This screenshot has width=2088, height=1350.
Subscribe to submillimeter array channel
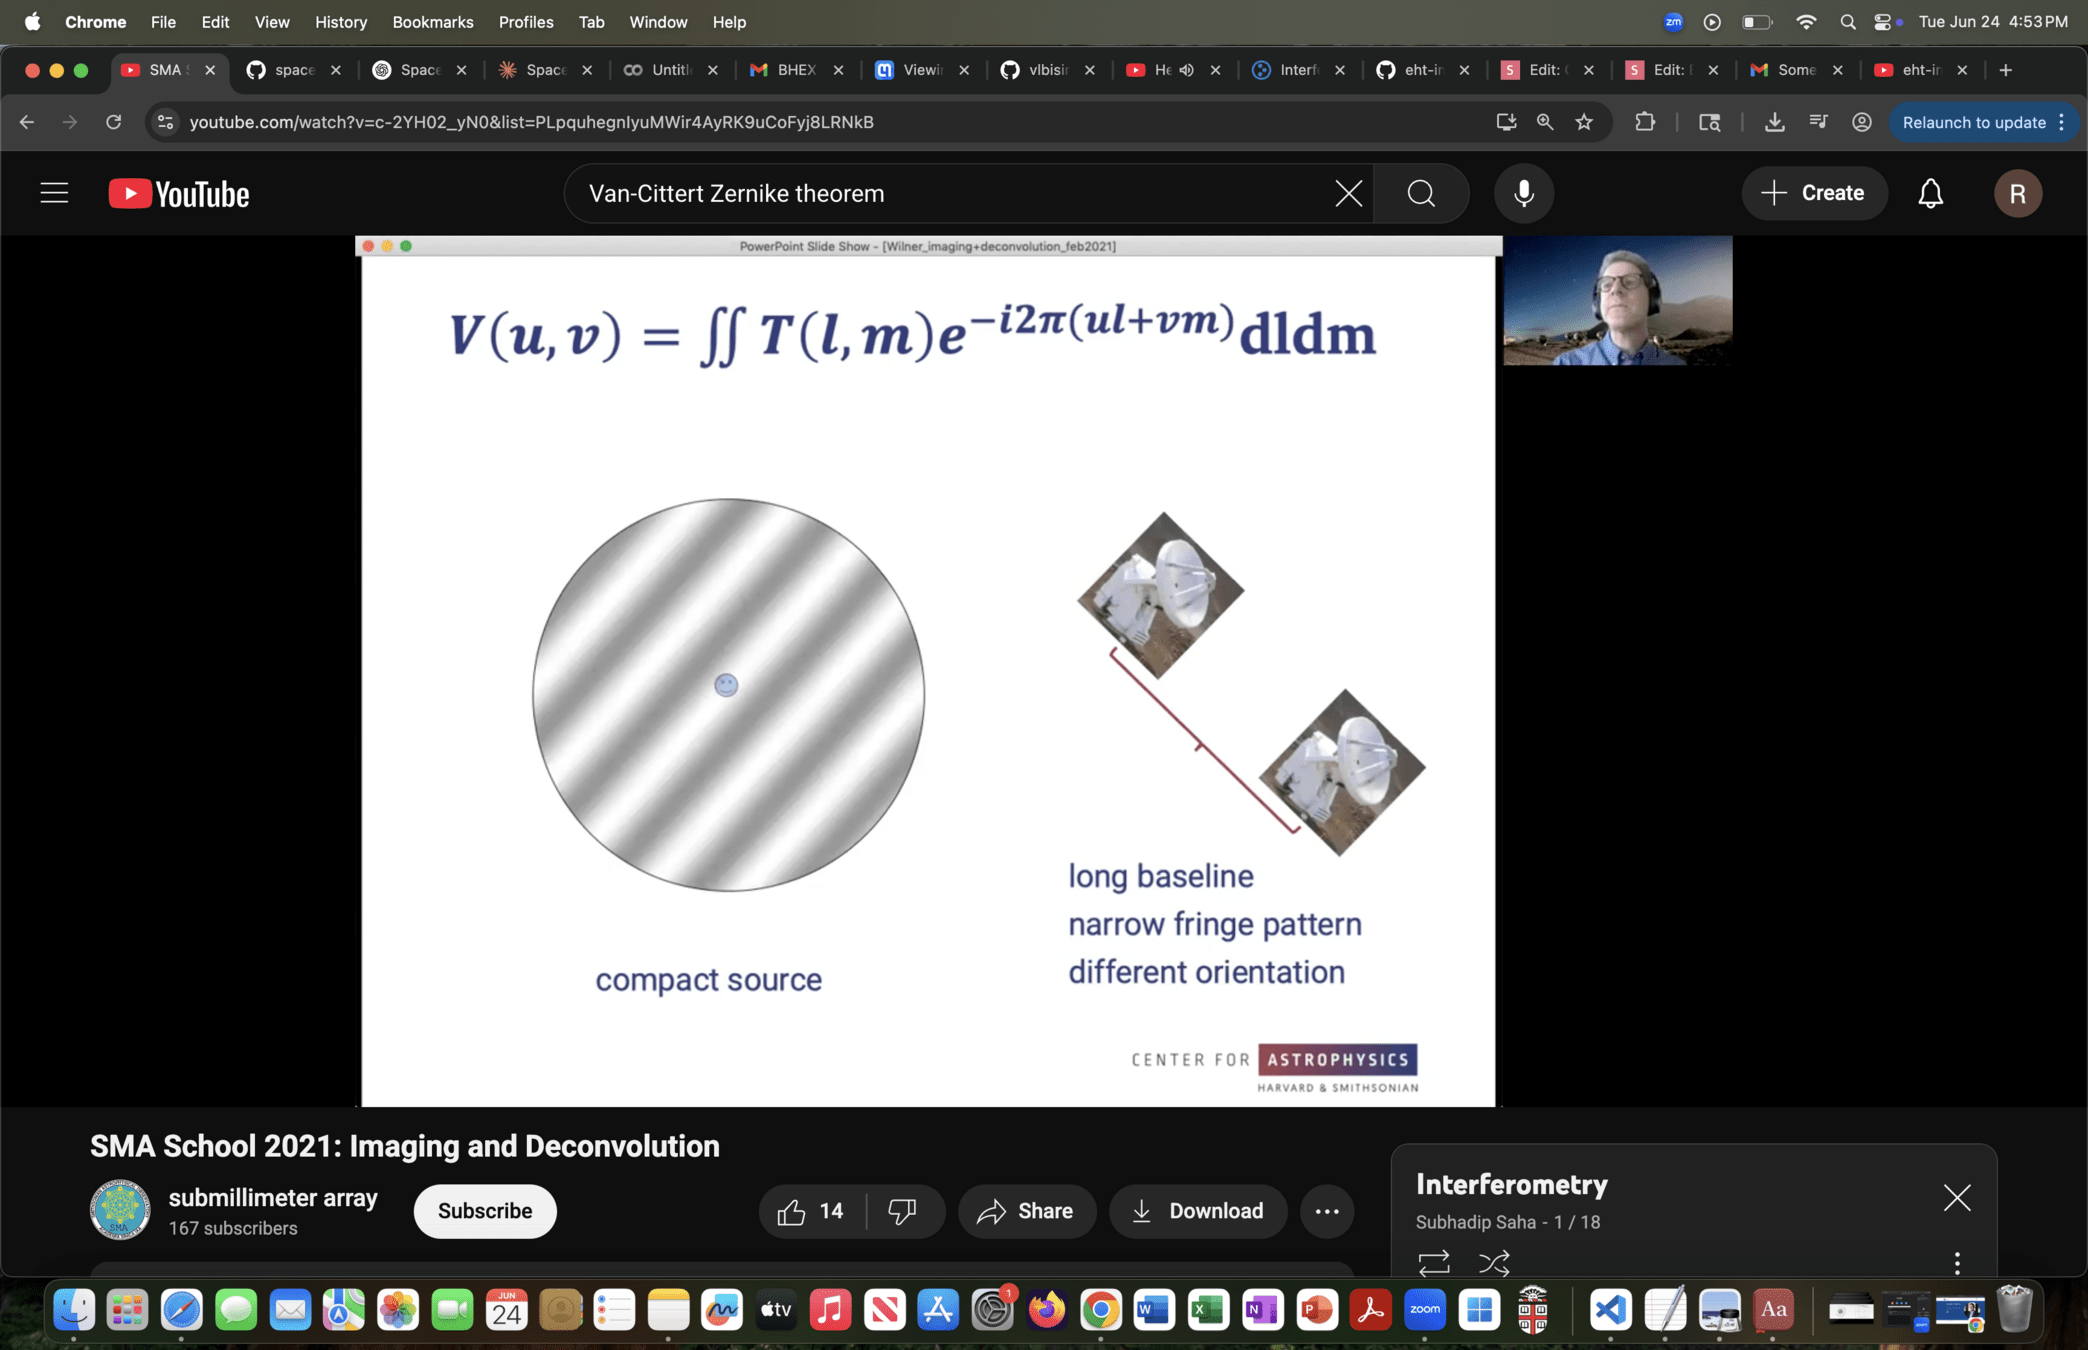click(x=485, y=1211)
